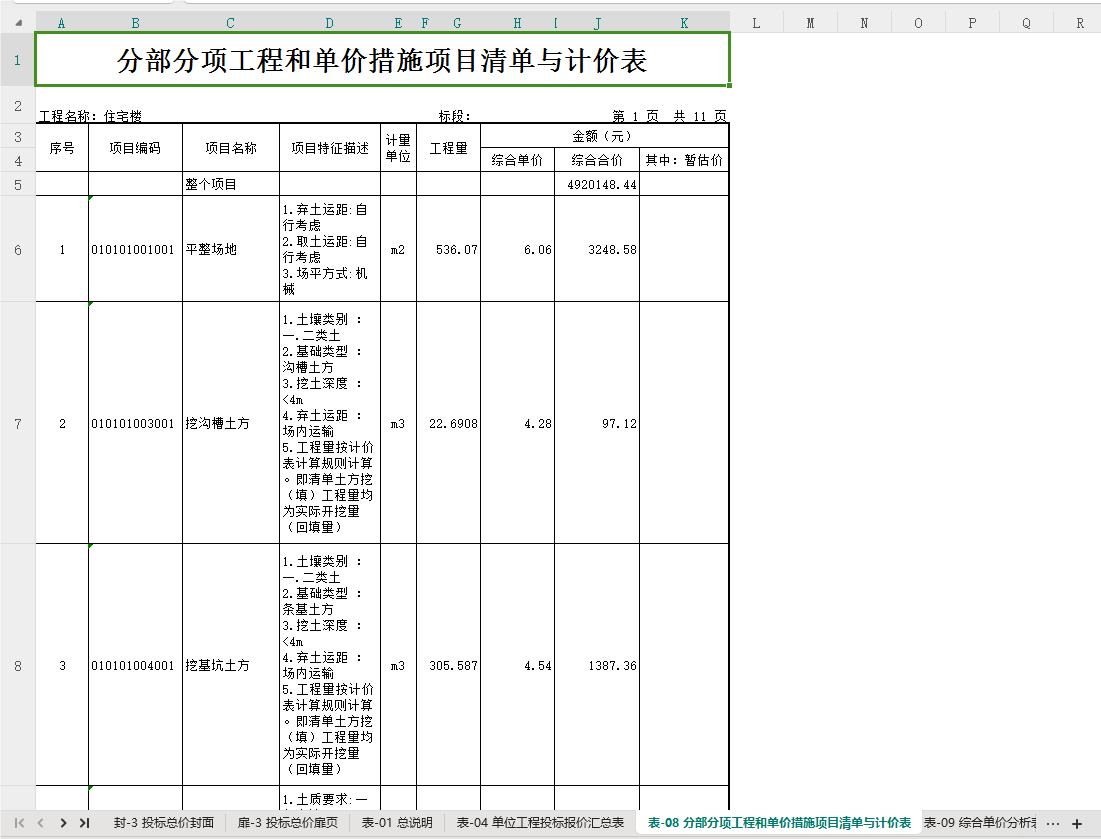Image resolution: width=1101 pixels, height=839 pixels.
Task: Select row 2 header
Action: point(18,106)
